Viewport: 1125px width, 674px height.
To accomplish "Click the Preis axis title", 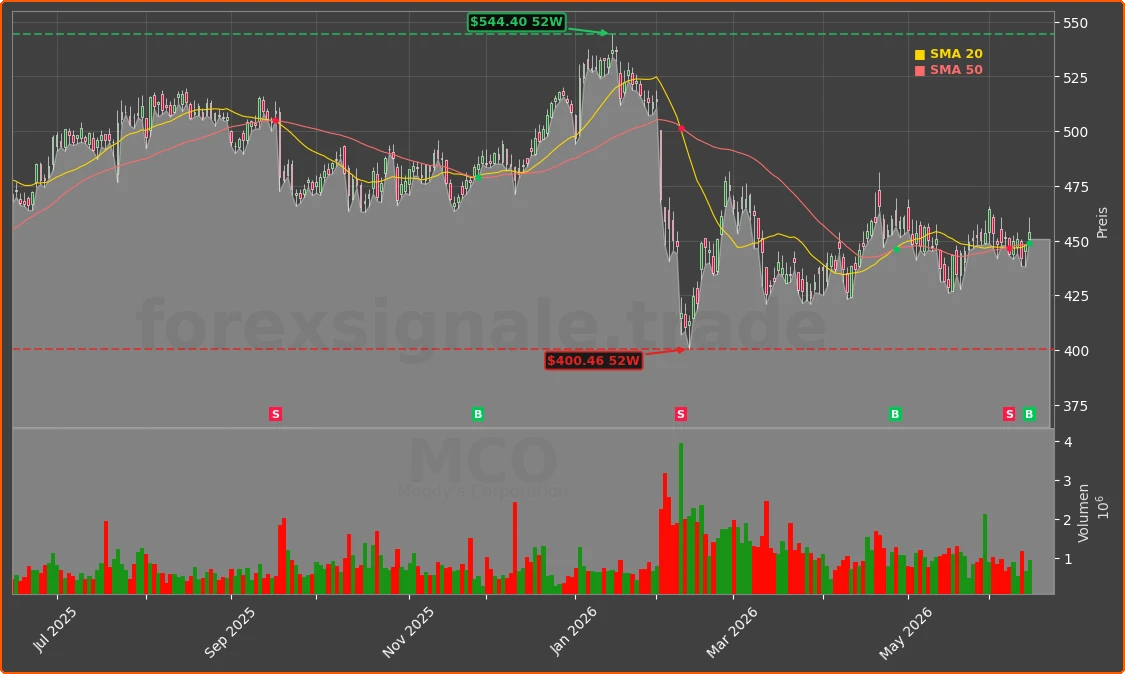I will 1103,223.
